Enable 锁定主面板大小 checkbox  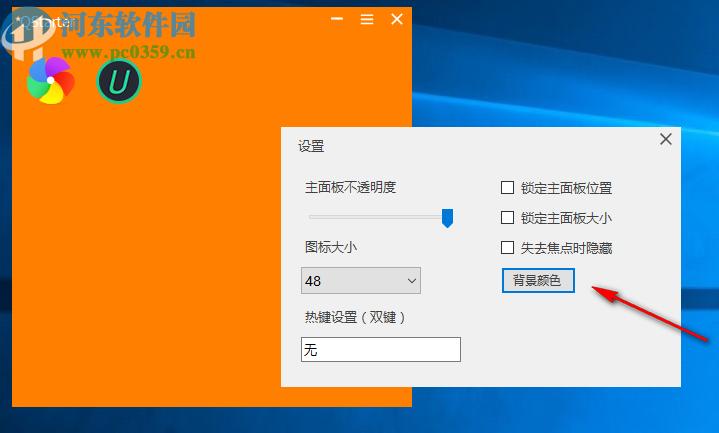(x=507, y=217)
